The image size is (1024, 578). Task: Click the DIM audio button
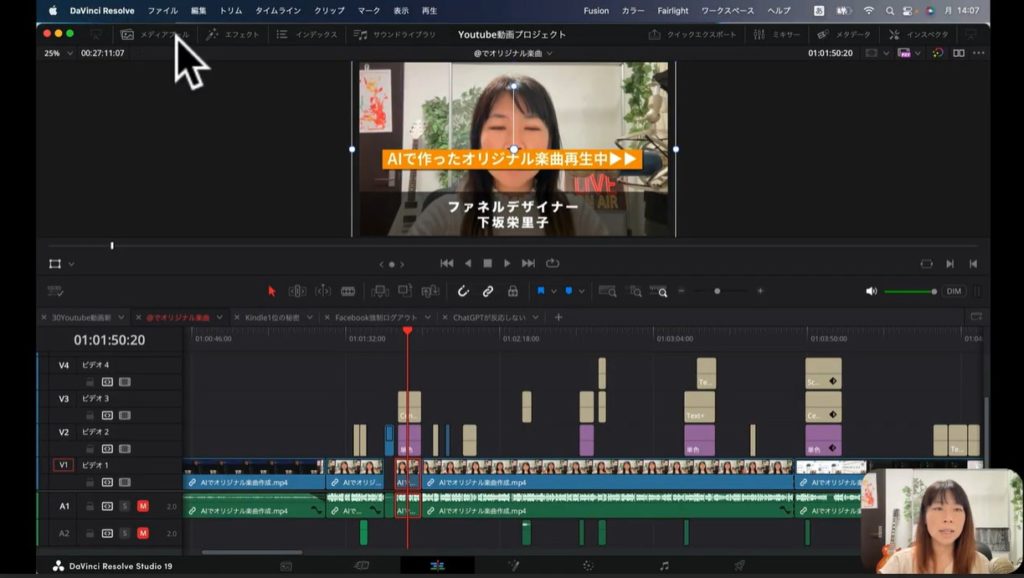pyautogui.click(x=953, y=291)
